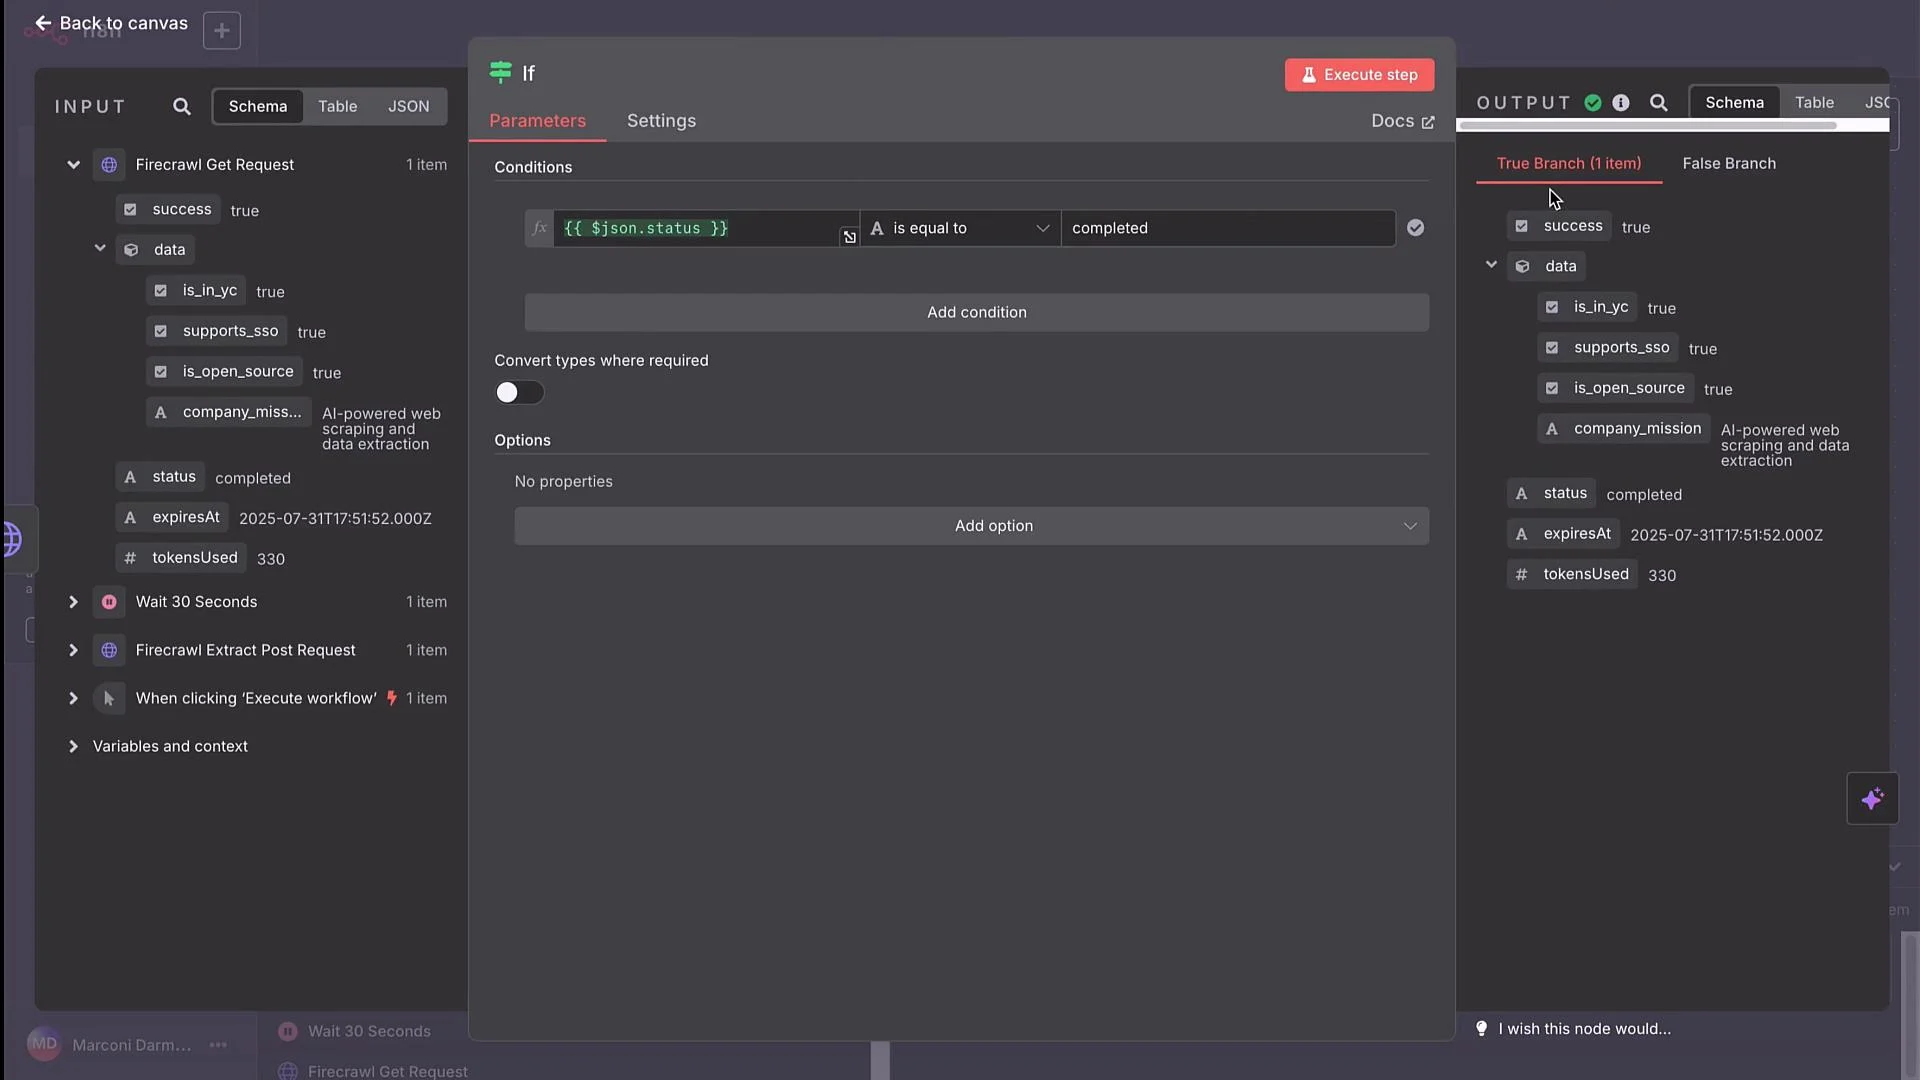
Task: Click the output is_open_source checkbox icon
Action: coord(1552,388)
